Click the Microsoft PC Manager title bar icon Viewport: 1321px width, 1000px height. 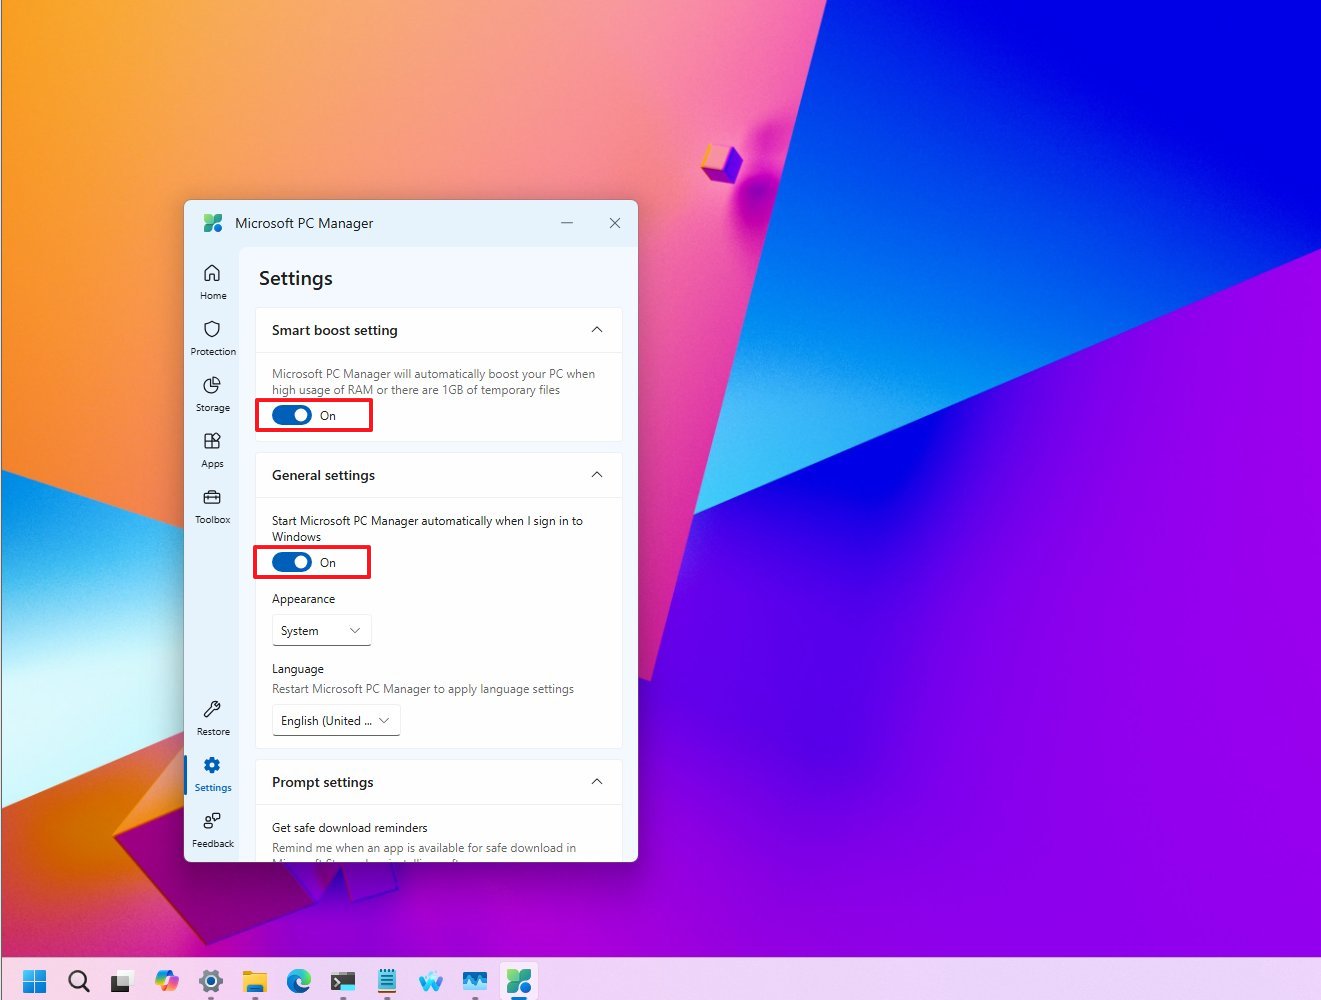point(212,223)
